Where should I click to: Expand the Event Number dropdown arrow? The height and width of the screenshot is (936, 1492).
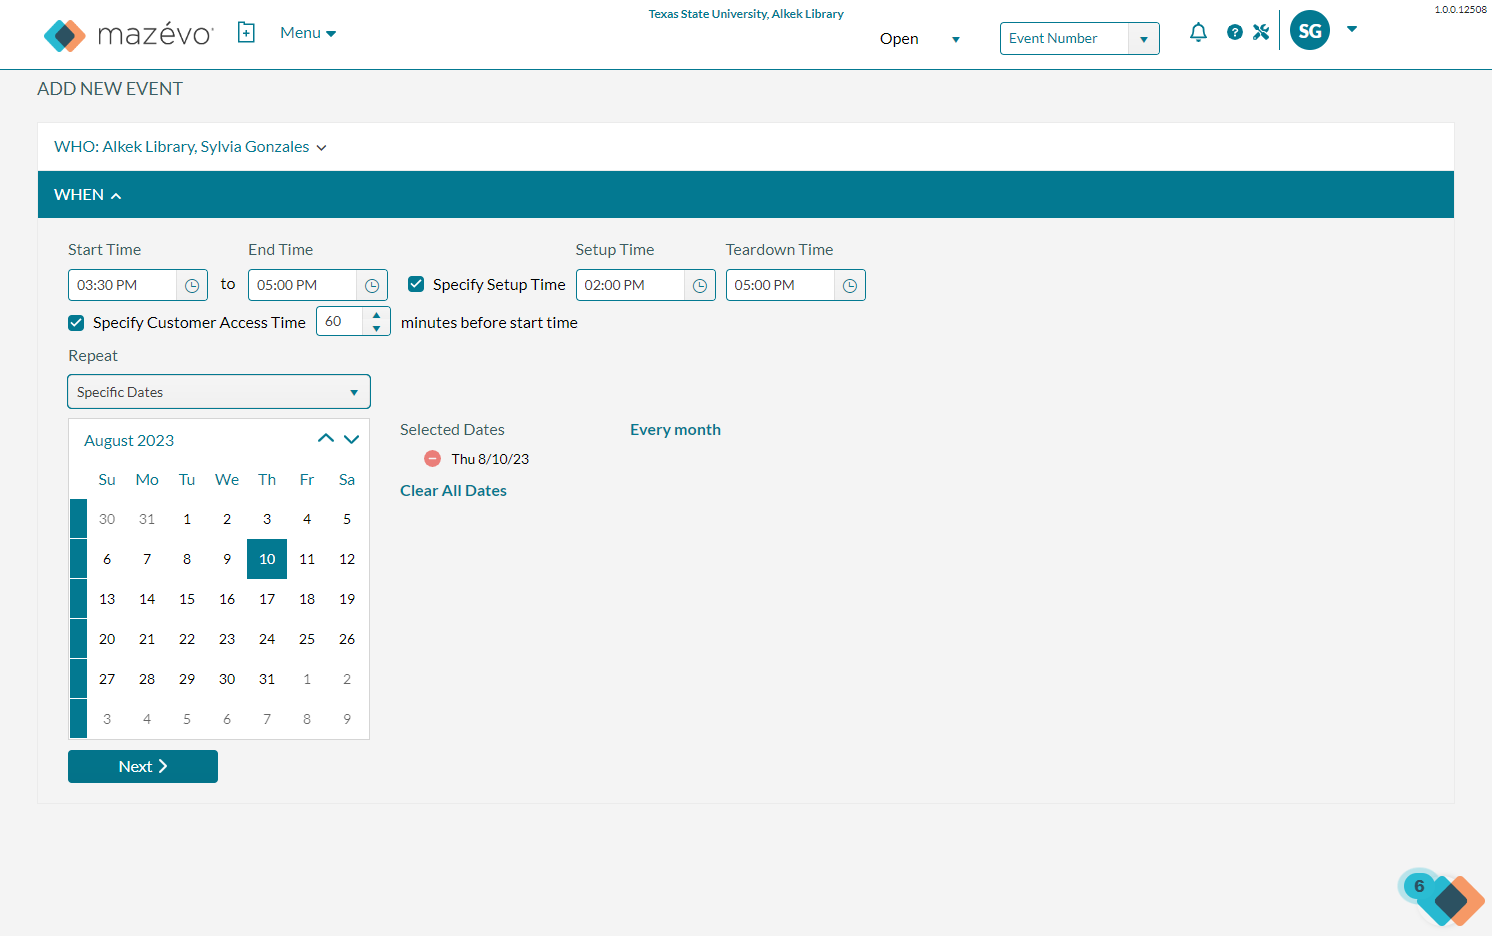click(1144, 39)
